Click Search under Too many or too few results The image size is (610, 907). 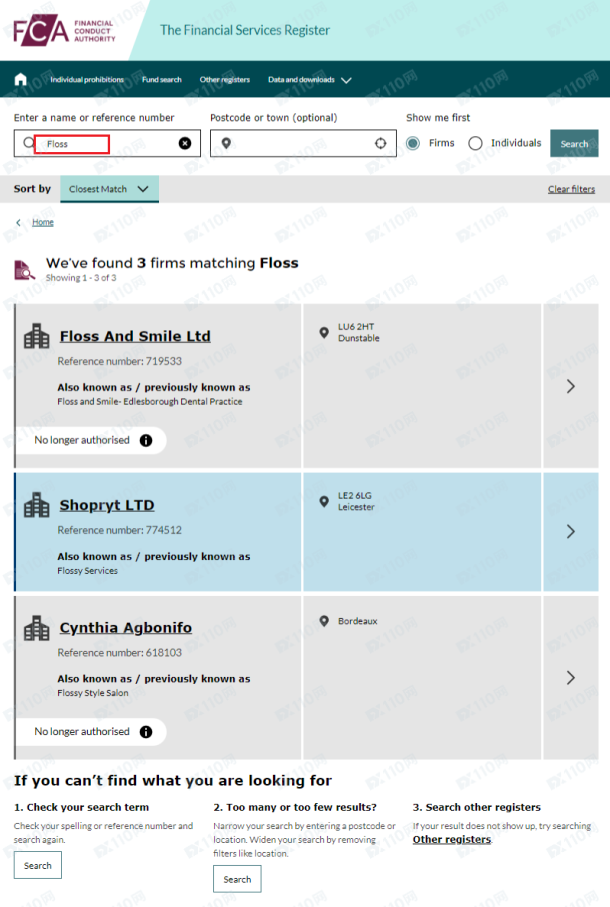tap(237, 879)
